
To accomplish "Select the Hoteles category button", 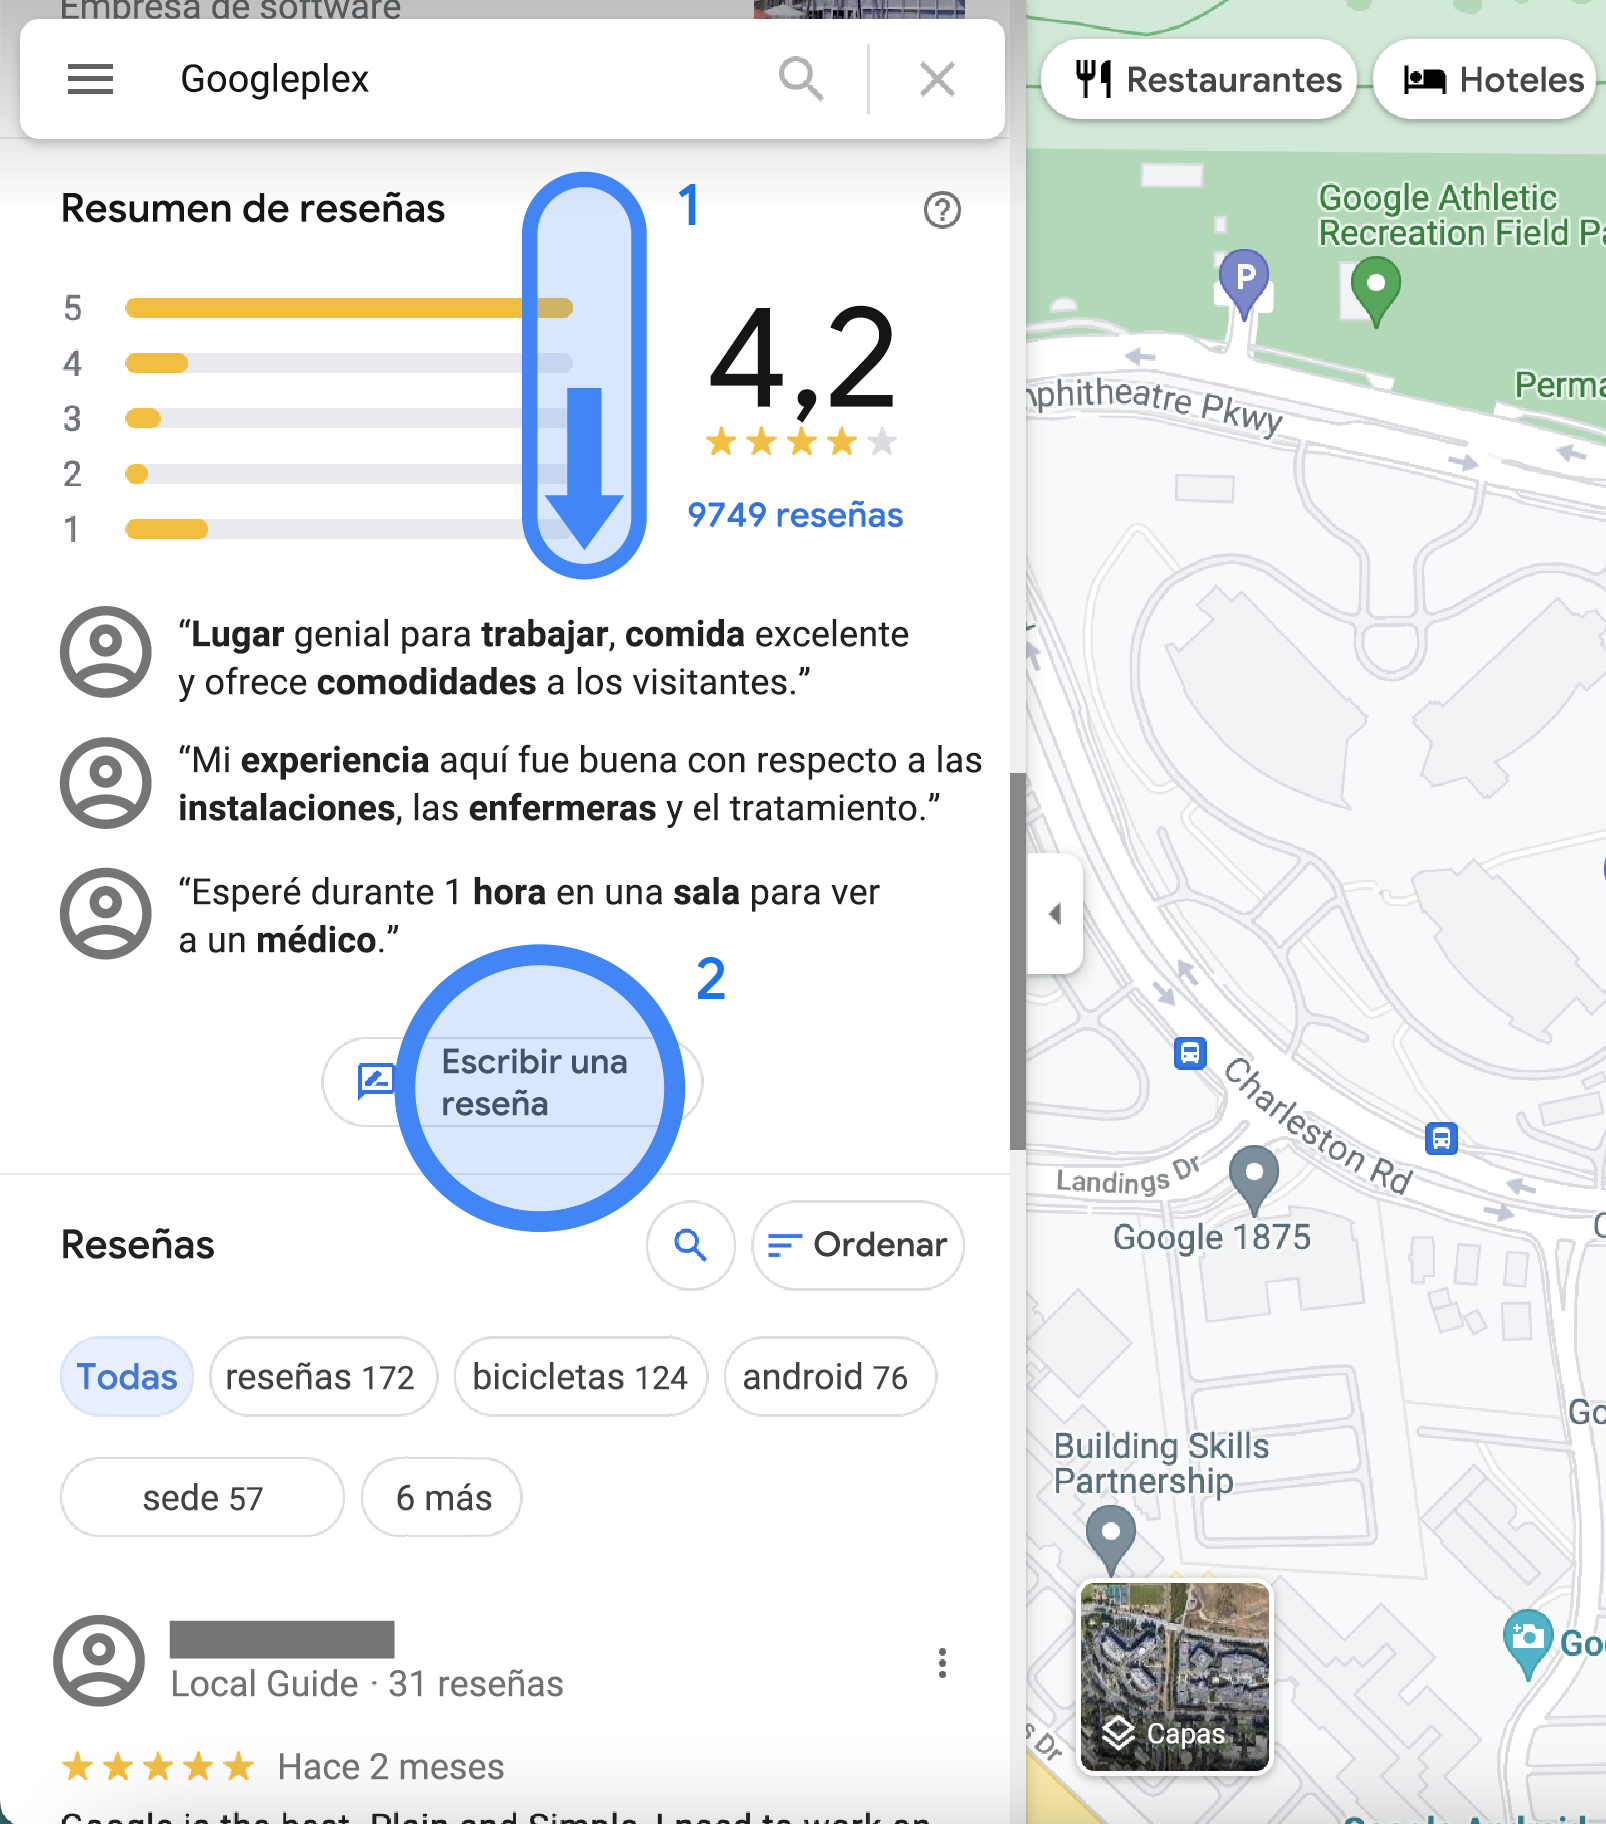I will pyautogui.click(x=1484, y=80).
